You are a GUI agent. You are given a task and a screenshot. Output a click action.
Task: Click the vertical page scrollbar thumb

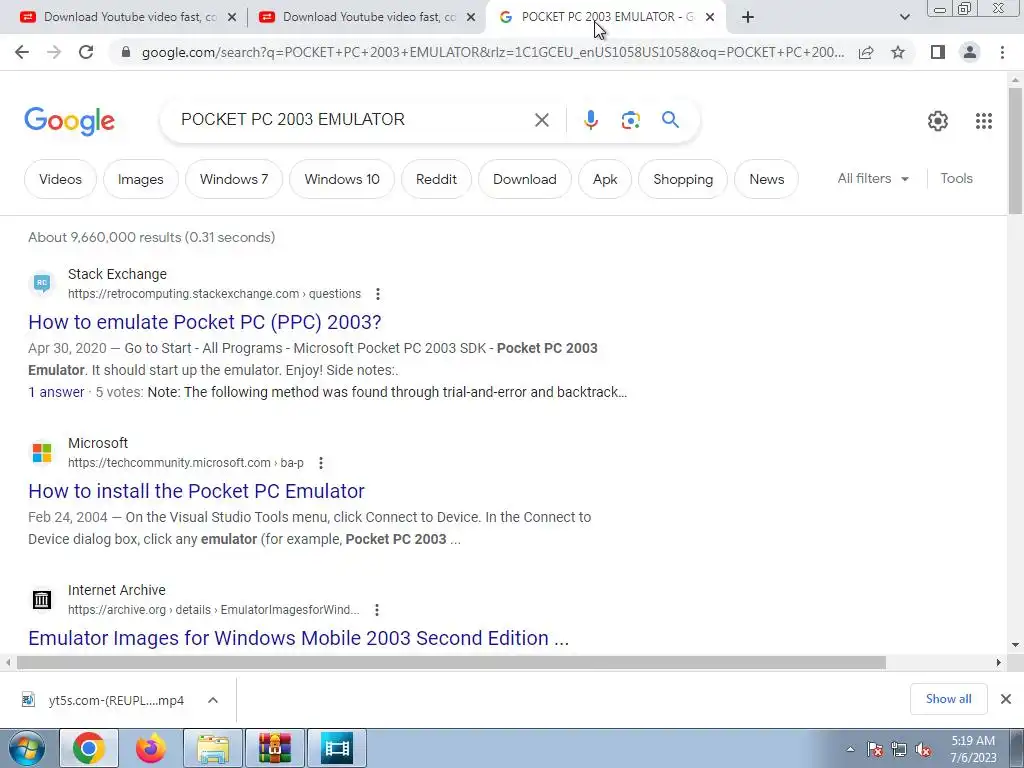1015,150
